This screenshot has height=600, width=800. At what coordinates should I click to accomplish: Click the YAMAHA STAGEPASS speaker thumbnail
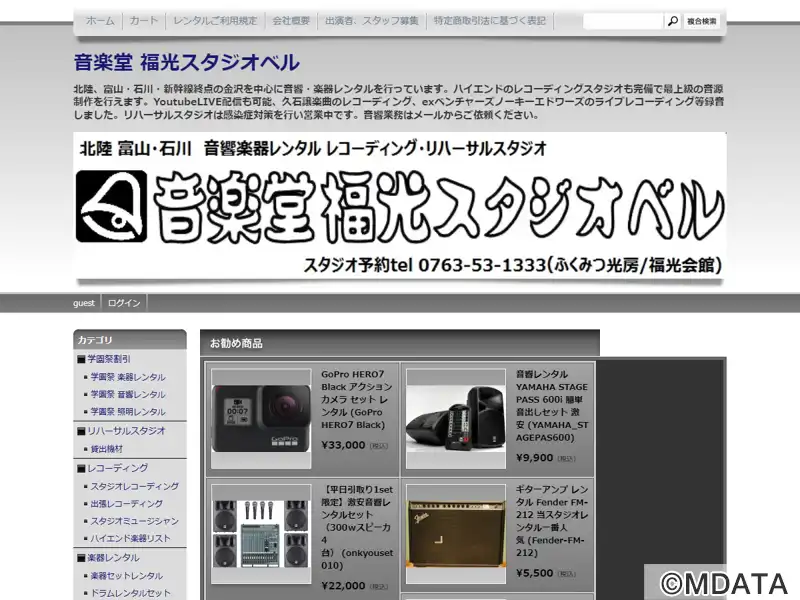click(x=456, y=418)
